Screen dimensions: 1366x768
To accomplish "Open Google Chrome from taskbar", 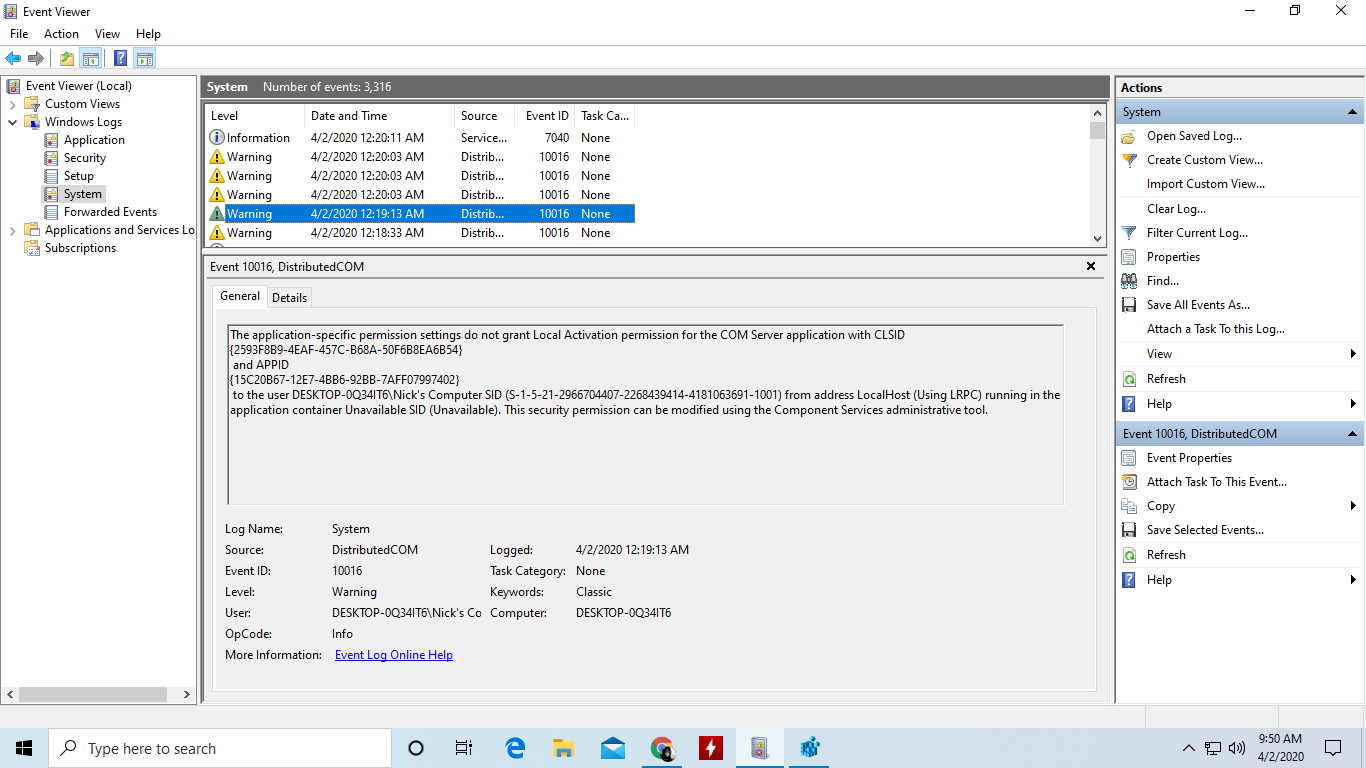I will click(662, 748).
